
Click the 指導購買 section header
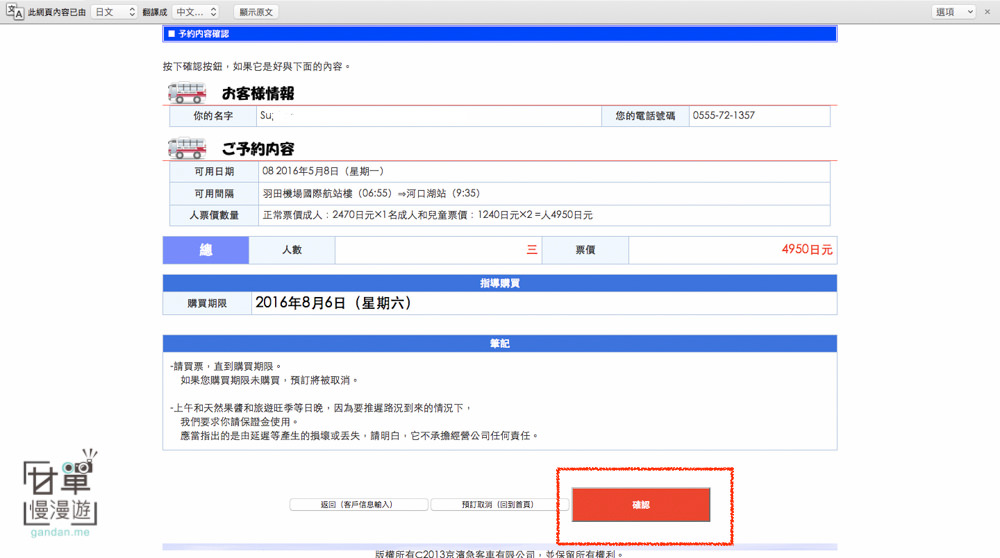(499, 283)
